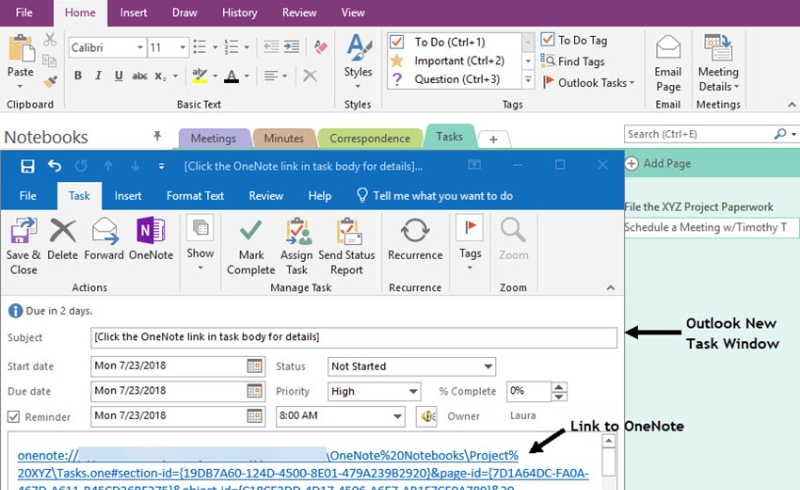Viewport: 800px width, 490px height.
Task: Apply strikethrough formatting
Action: [x=139, y=76]
